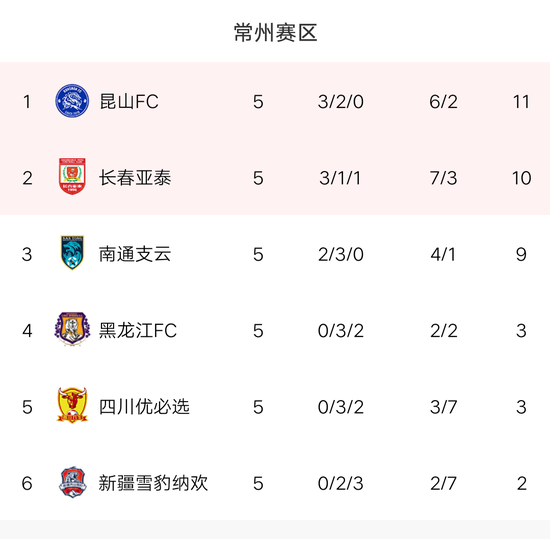550x539 pixels.
Task: Click the 常州赛区 group heading
Action: click(276, 33)
